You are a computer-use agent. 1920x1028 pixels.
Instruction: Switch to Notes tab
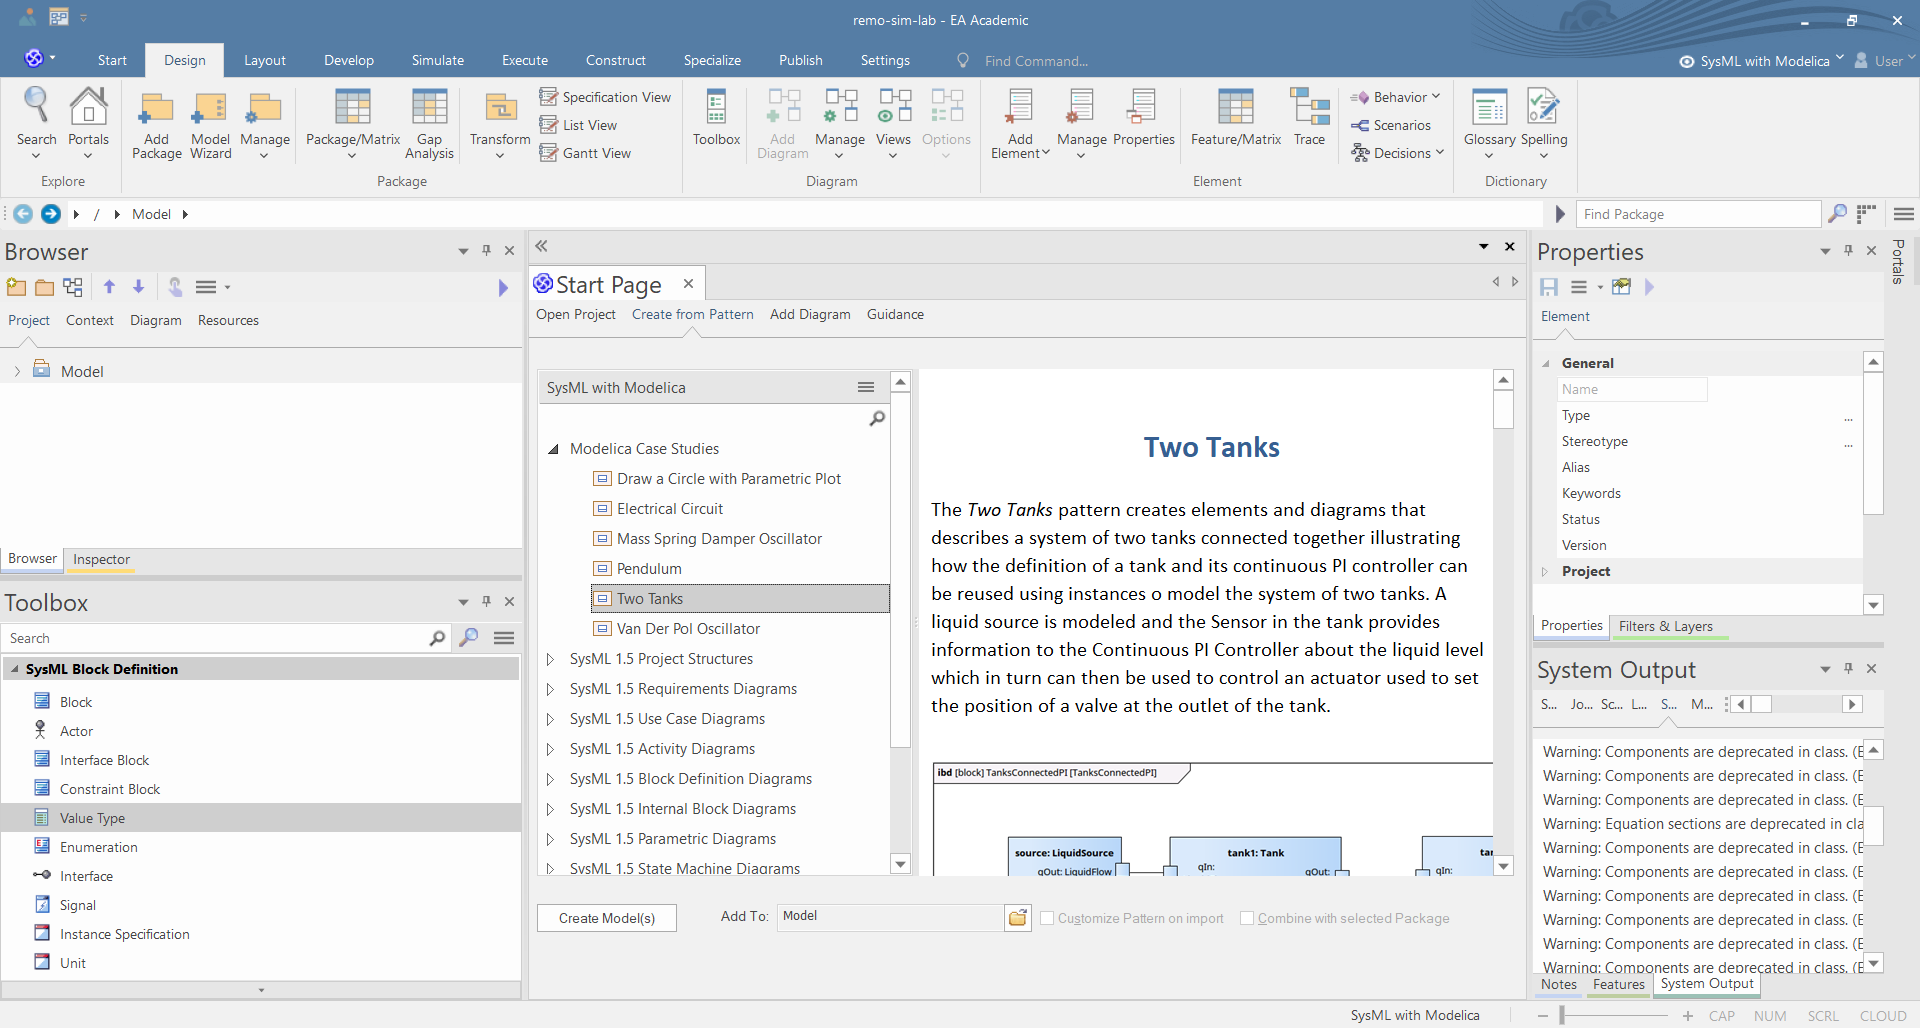[x=1559, y=984]
